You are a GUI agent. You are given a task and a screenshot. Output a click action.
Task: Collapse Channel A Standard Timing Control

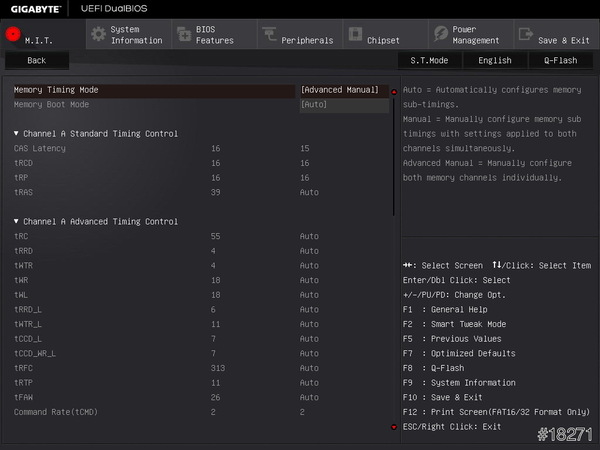(x=17, y=133)
